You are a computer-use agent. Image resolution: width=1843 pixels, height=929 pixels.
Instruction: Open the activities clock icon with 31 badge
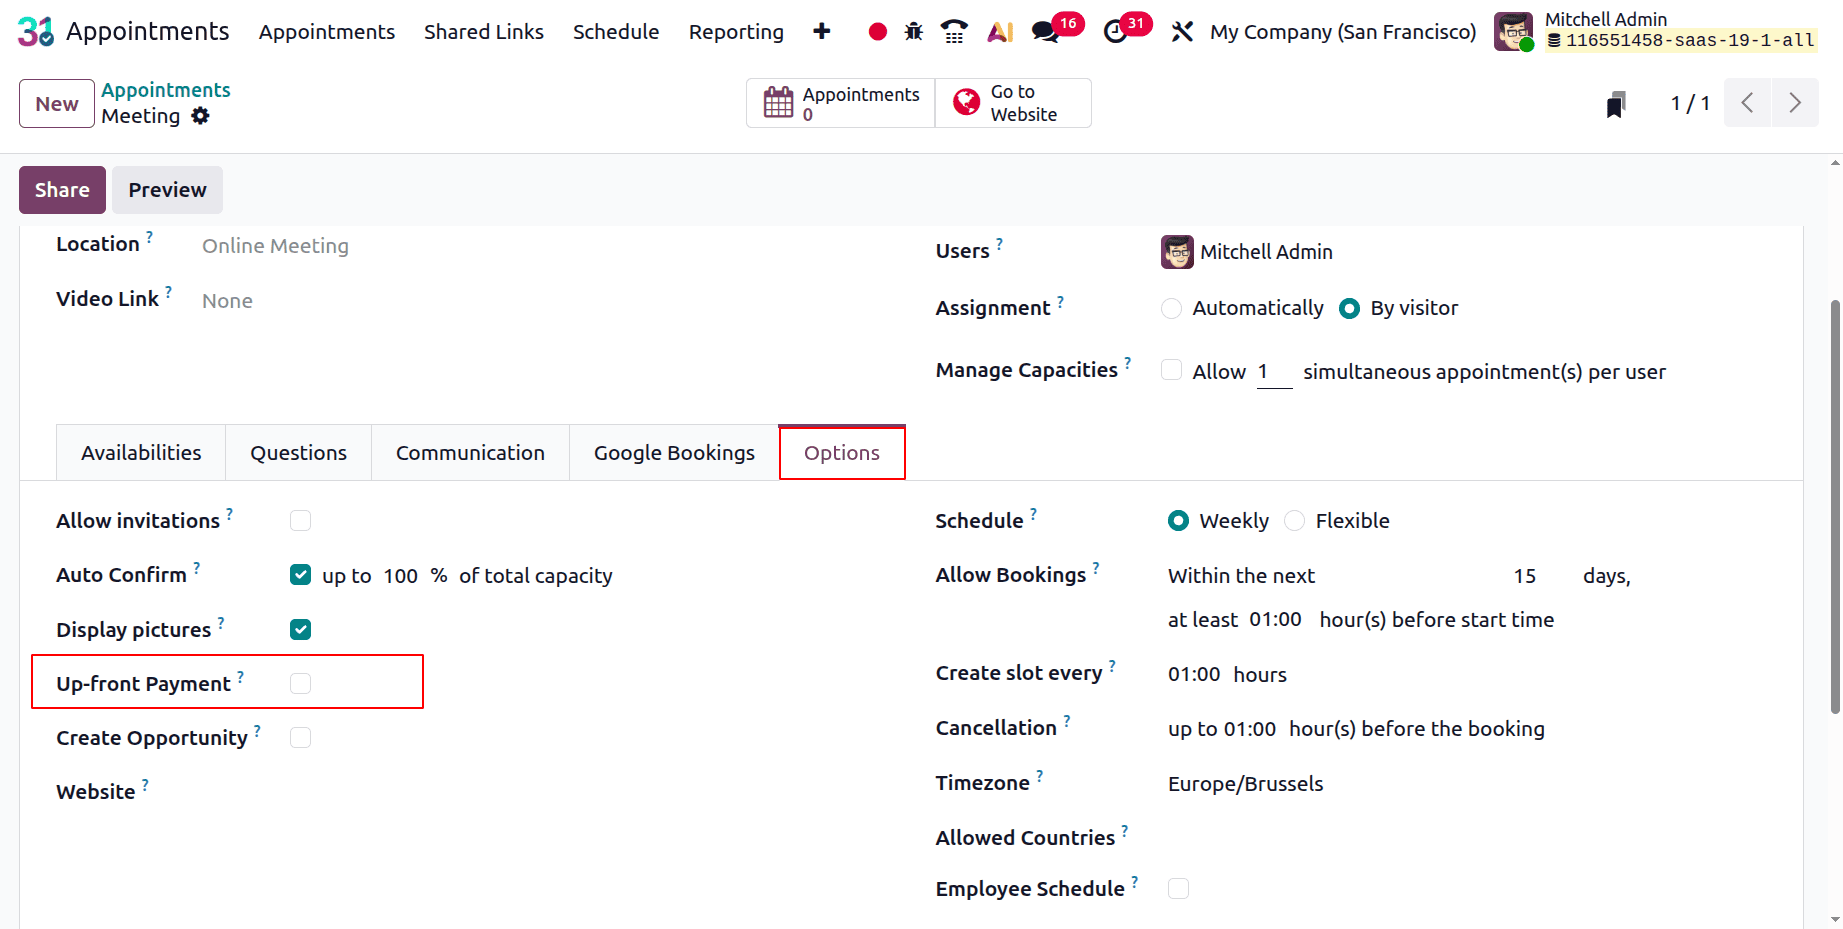point(1115,32)
